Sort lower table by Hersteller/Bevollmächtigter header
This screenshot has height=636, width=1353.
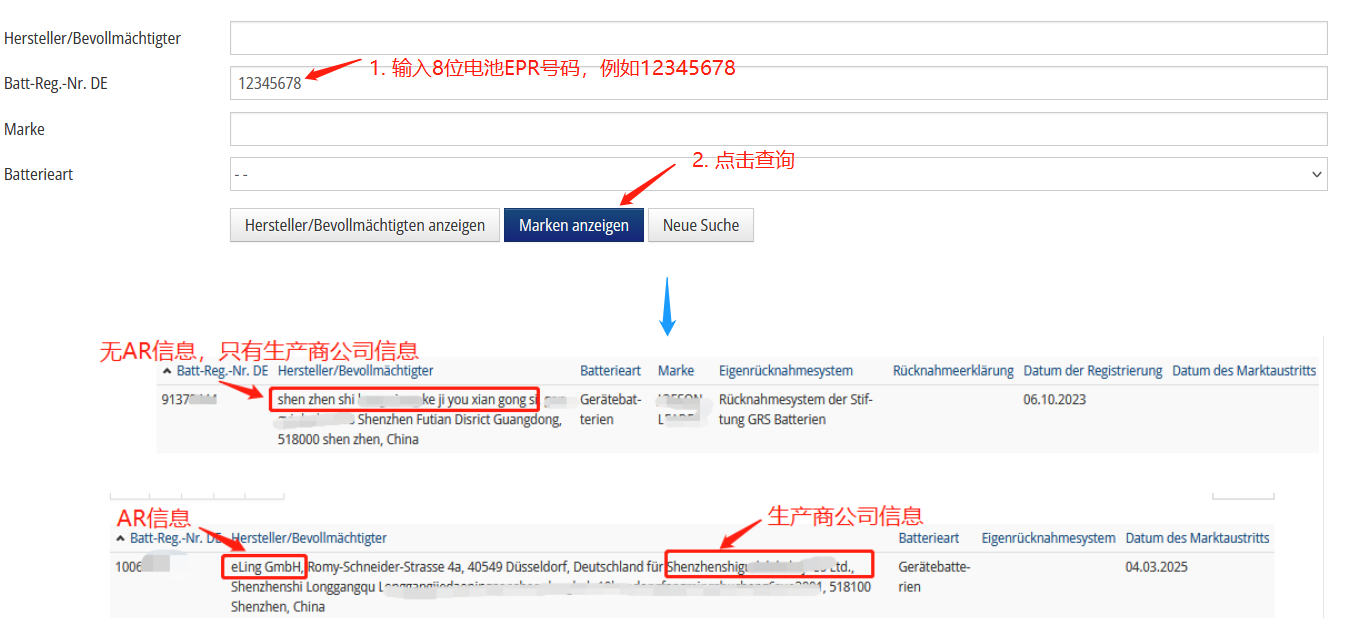click(x=308, y=538)
